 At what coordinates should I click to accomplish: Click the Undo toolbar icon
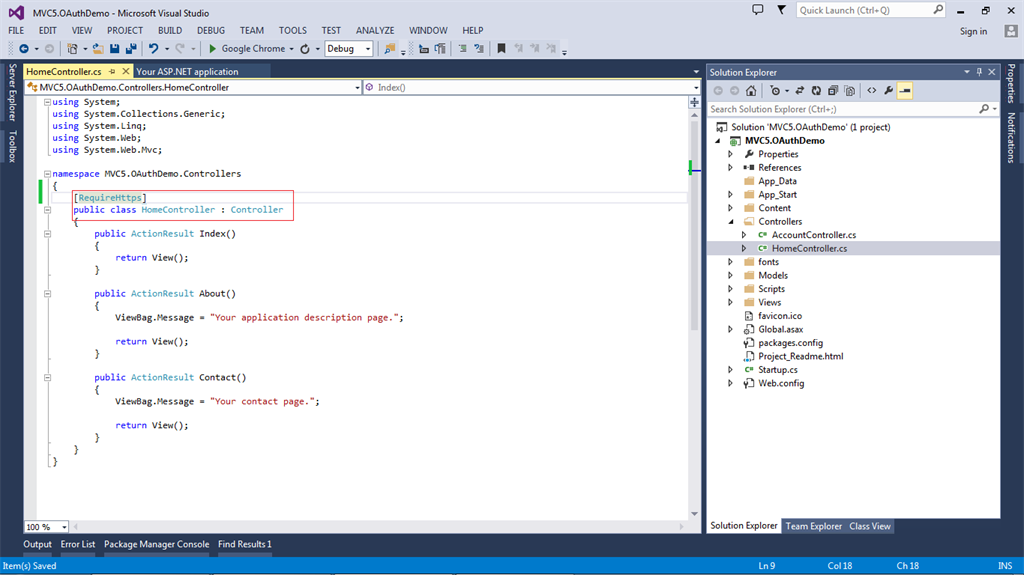pos(153,48)
